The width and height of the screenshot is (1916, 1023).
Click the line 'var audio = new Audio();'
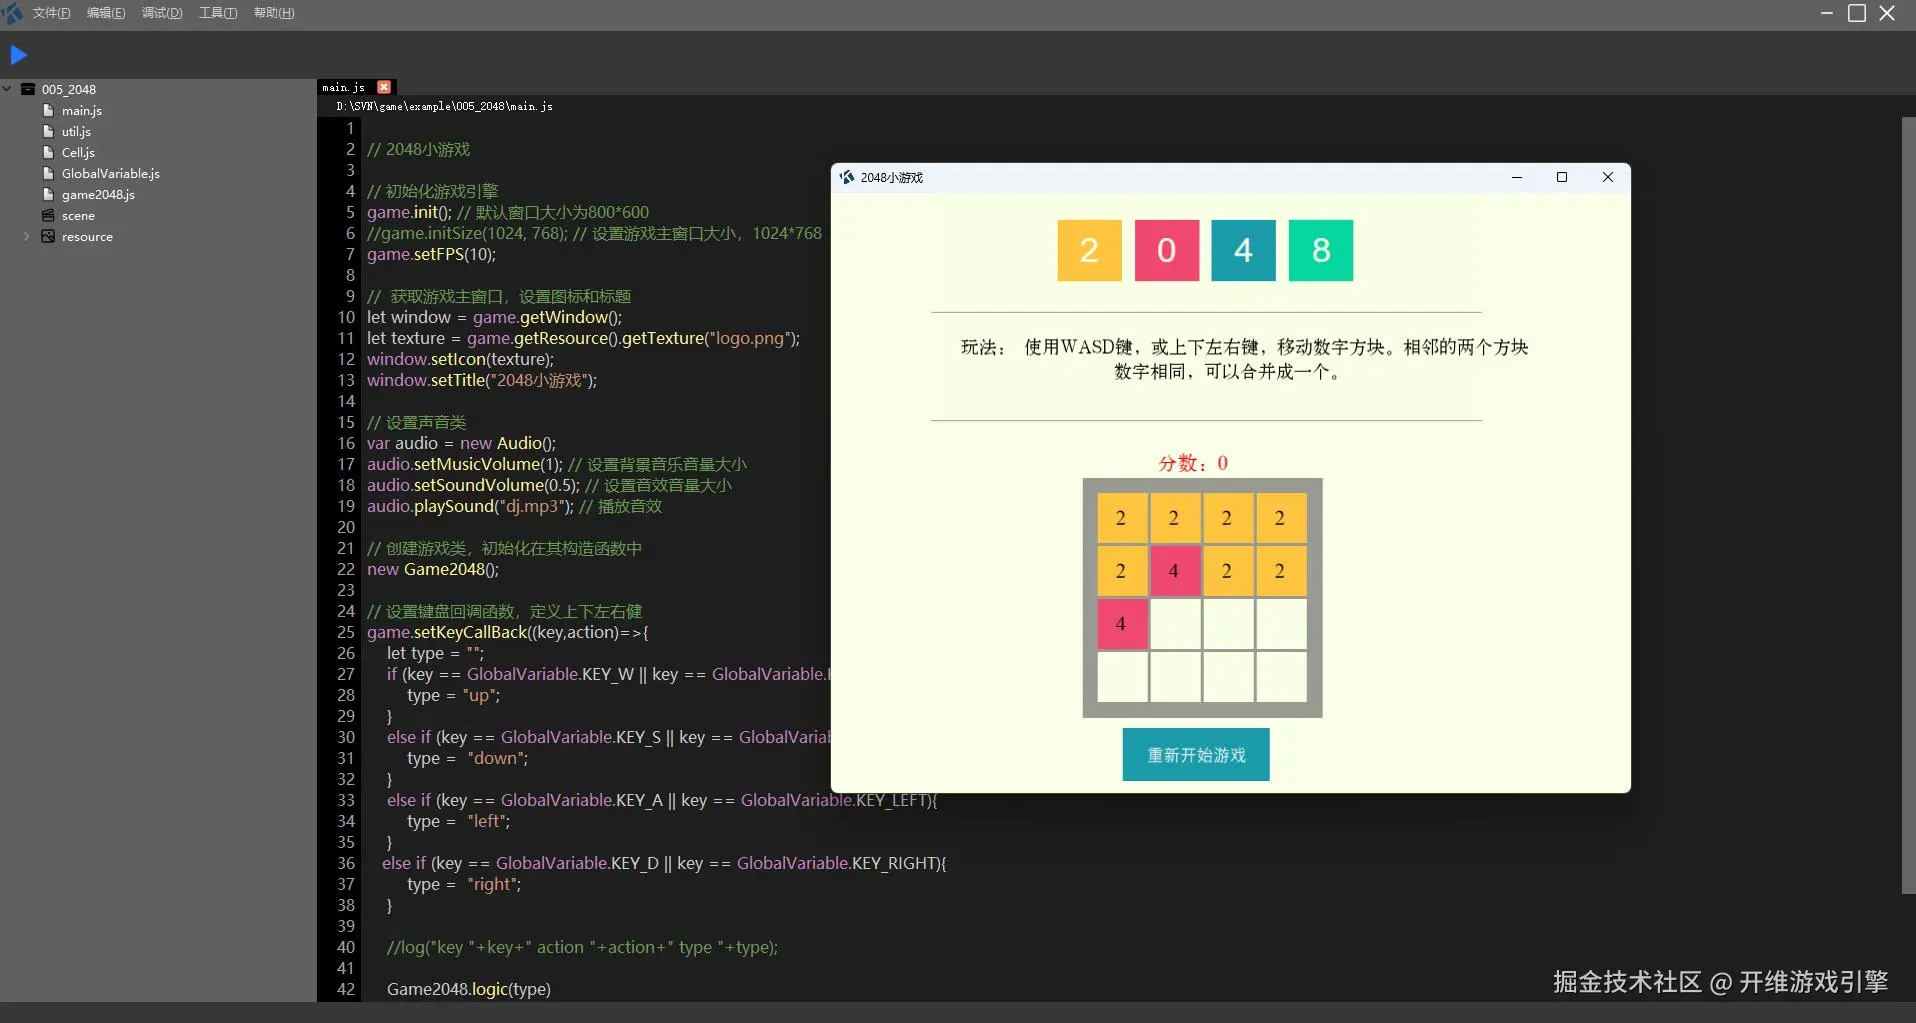[x=462, y=443]
